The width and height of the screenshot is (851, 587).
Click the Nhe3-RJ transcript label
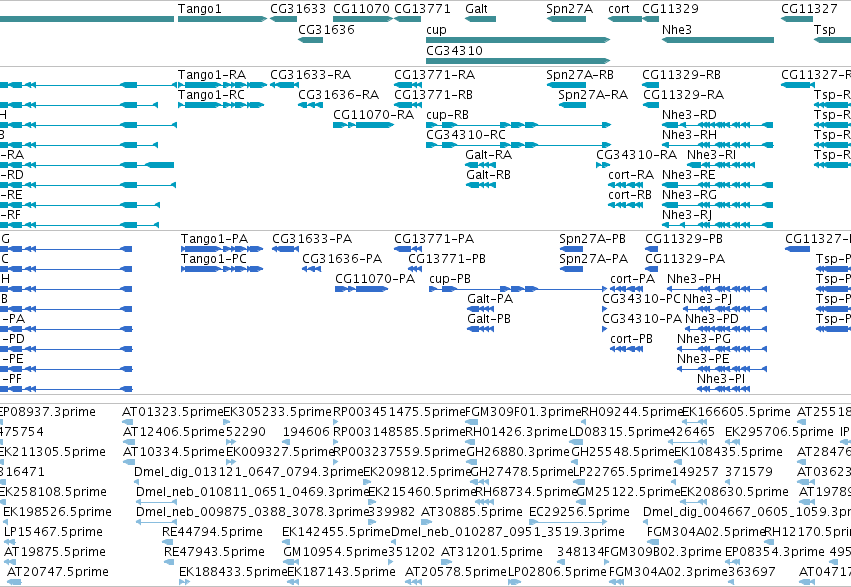pos(687,215)
